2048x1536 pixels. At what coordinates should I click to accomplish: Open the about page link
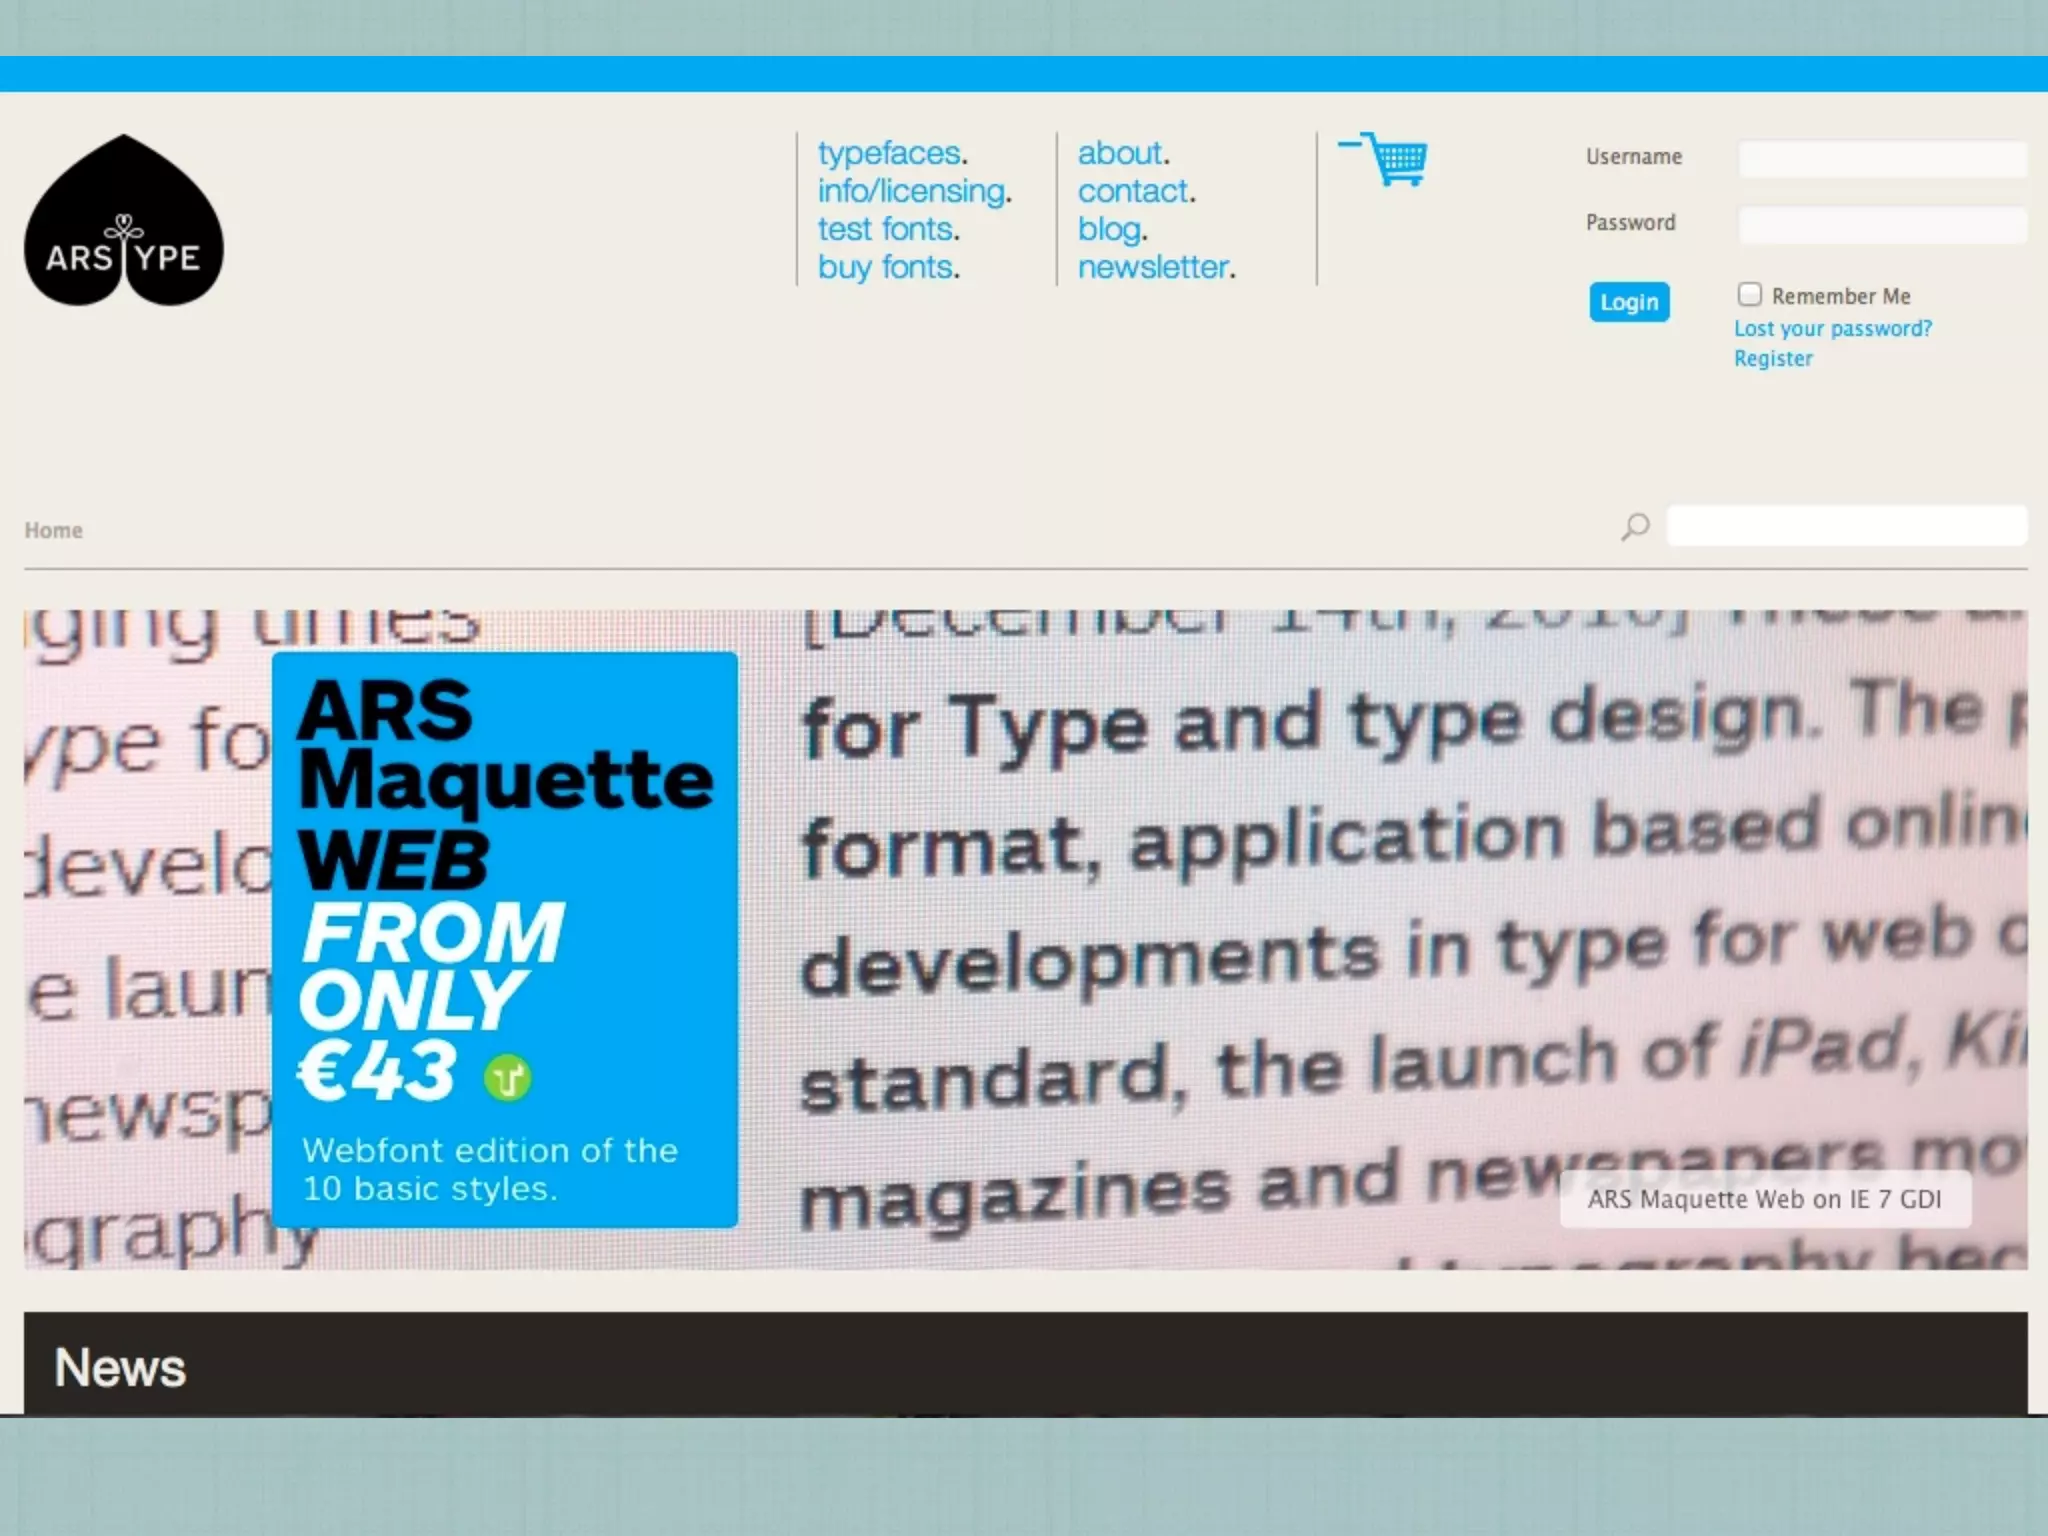1122,153
